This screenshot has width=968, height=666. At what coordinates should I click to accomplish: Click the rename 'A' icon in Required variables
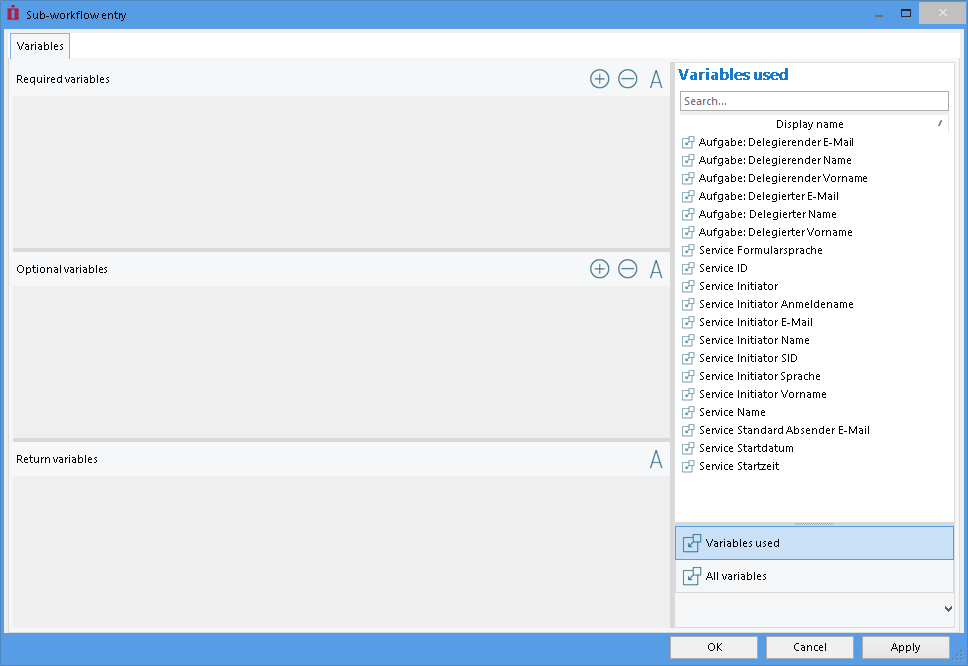coord(656,79)
